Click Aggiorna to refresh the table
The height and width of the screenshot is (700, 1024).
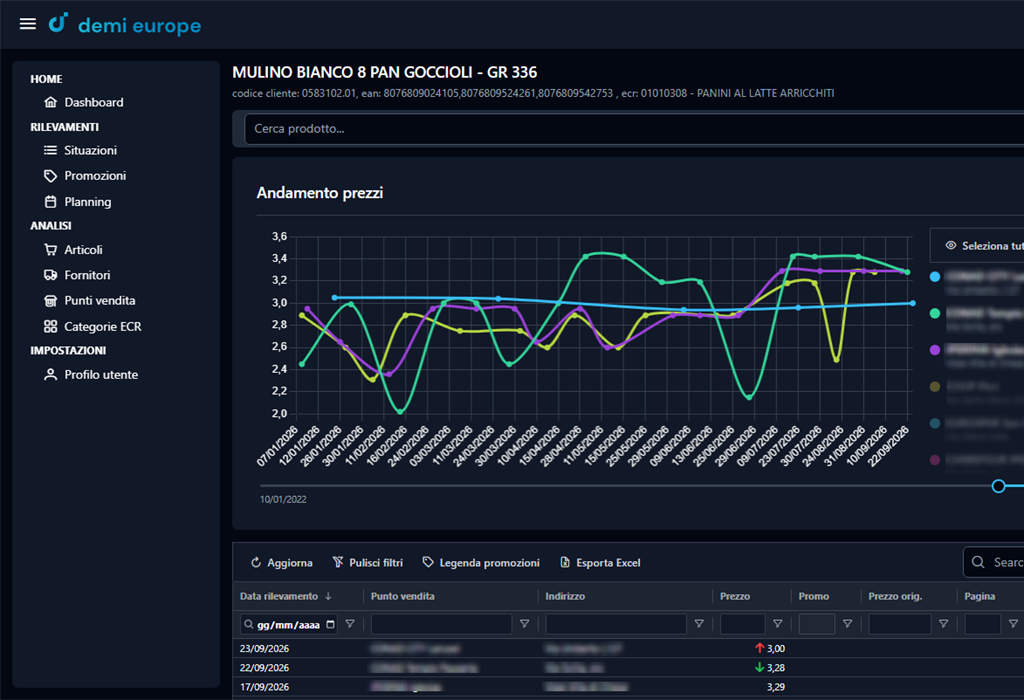click(281, 563)
